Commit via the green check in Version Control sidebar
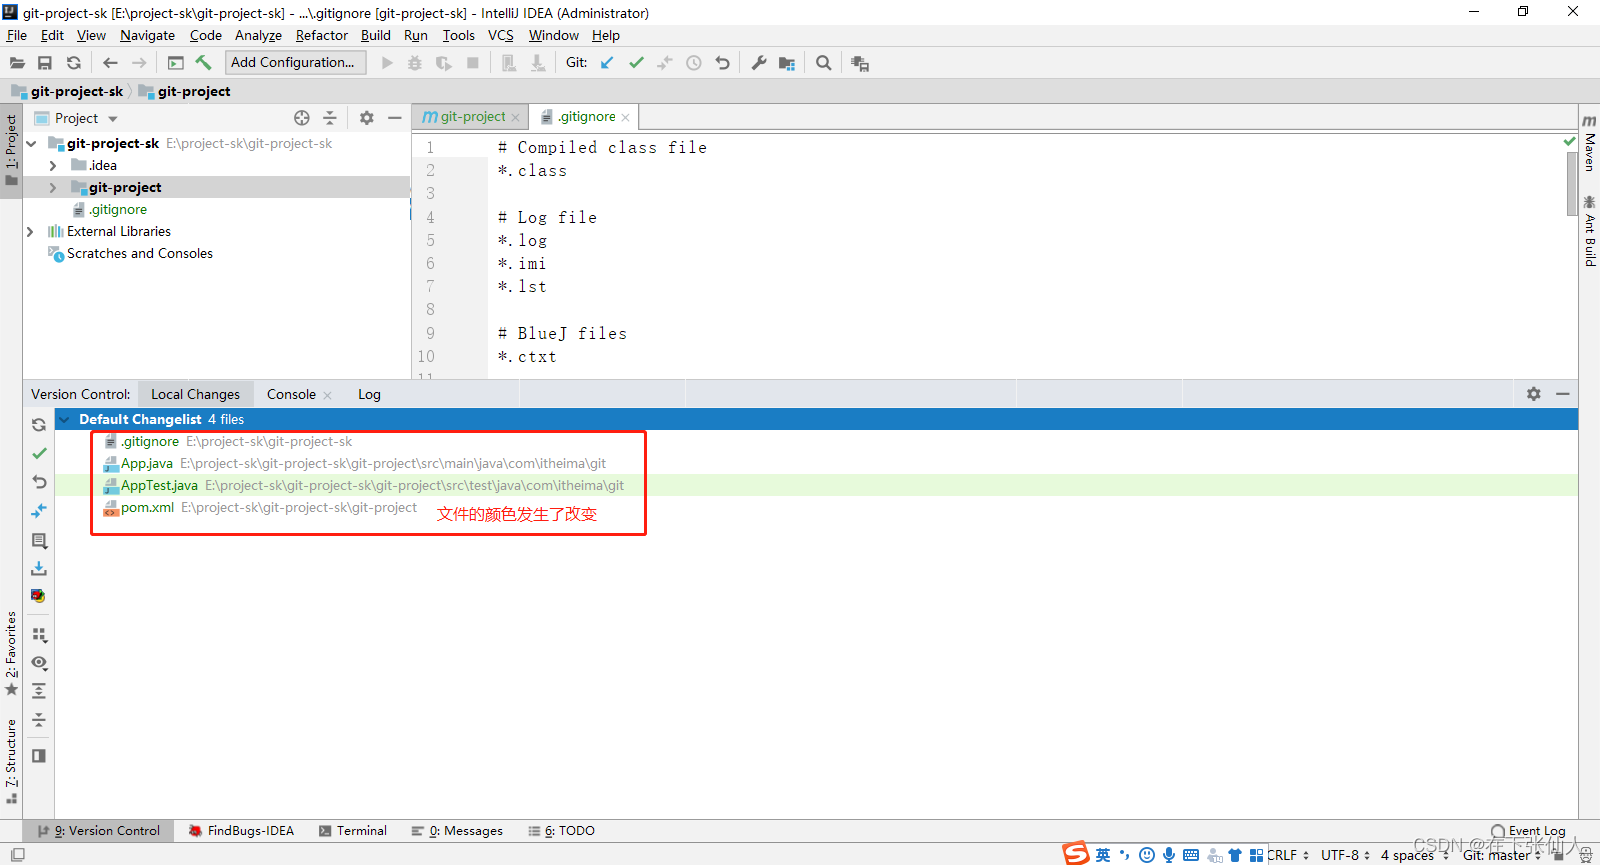 pyautogui.click(x=39, y=453)
